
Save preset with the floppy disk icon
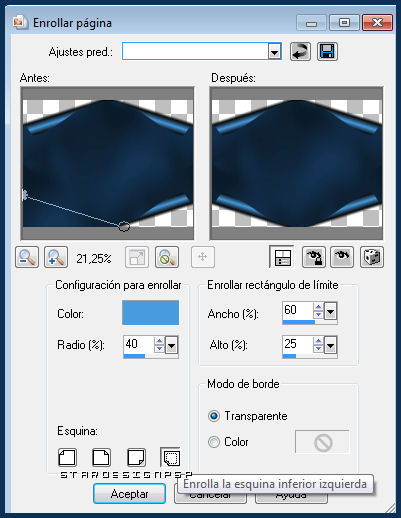pos(327,52)
